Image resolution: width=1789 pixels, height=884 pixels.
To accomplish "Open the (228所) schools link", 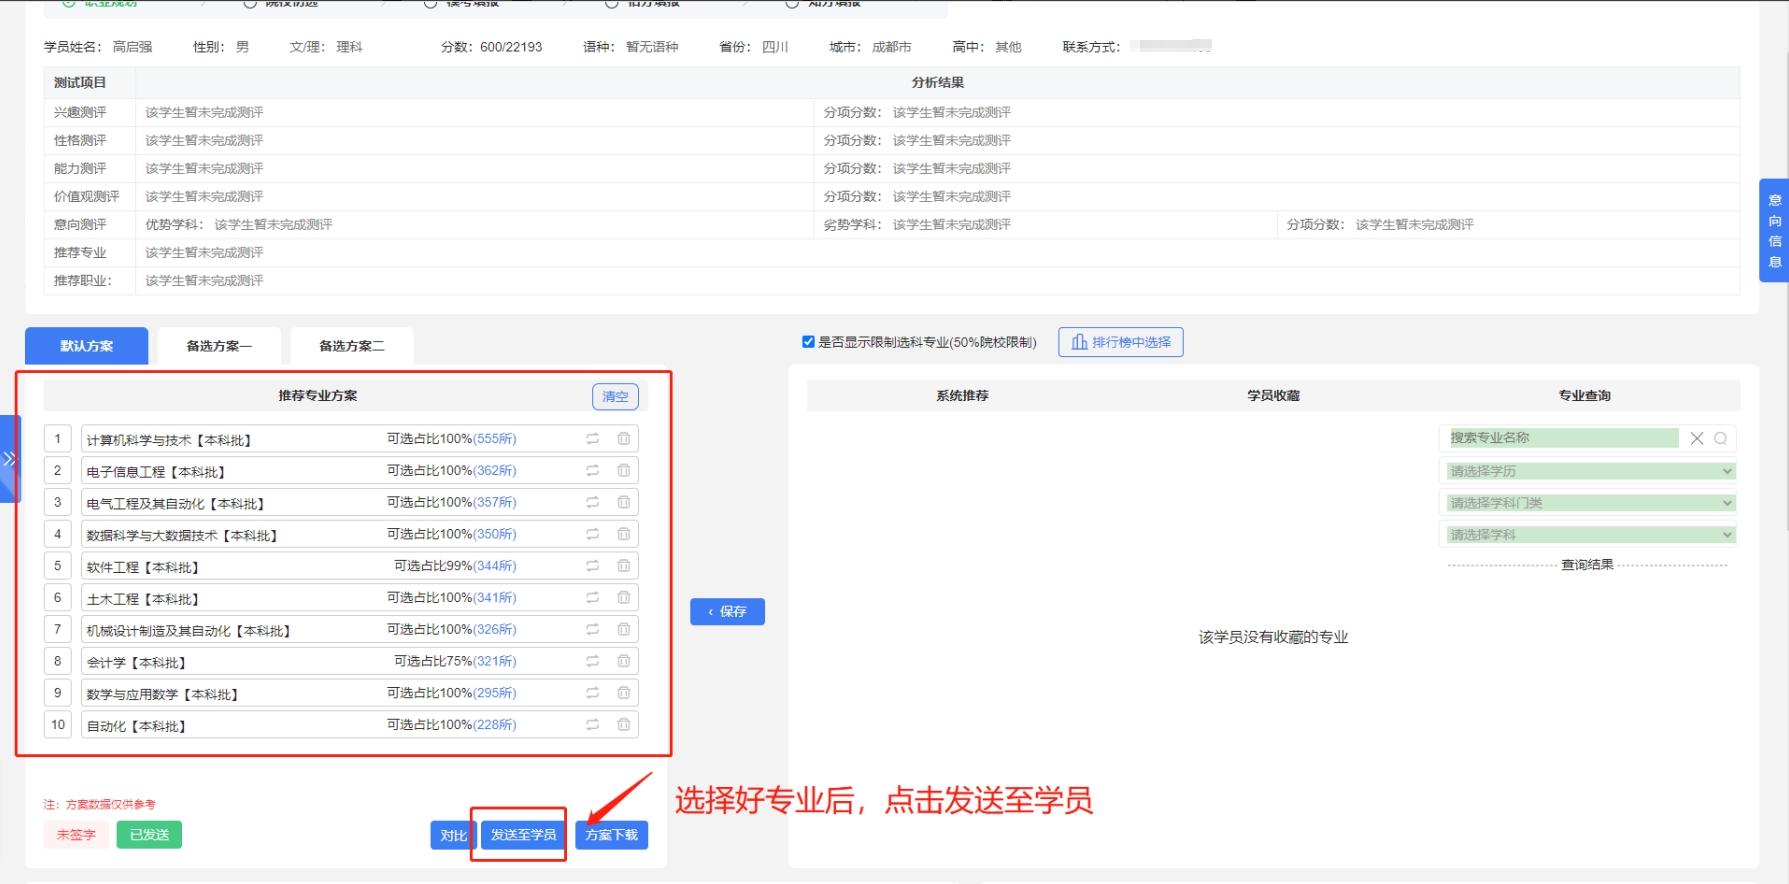I will click(x=495, y=725).
